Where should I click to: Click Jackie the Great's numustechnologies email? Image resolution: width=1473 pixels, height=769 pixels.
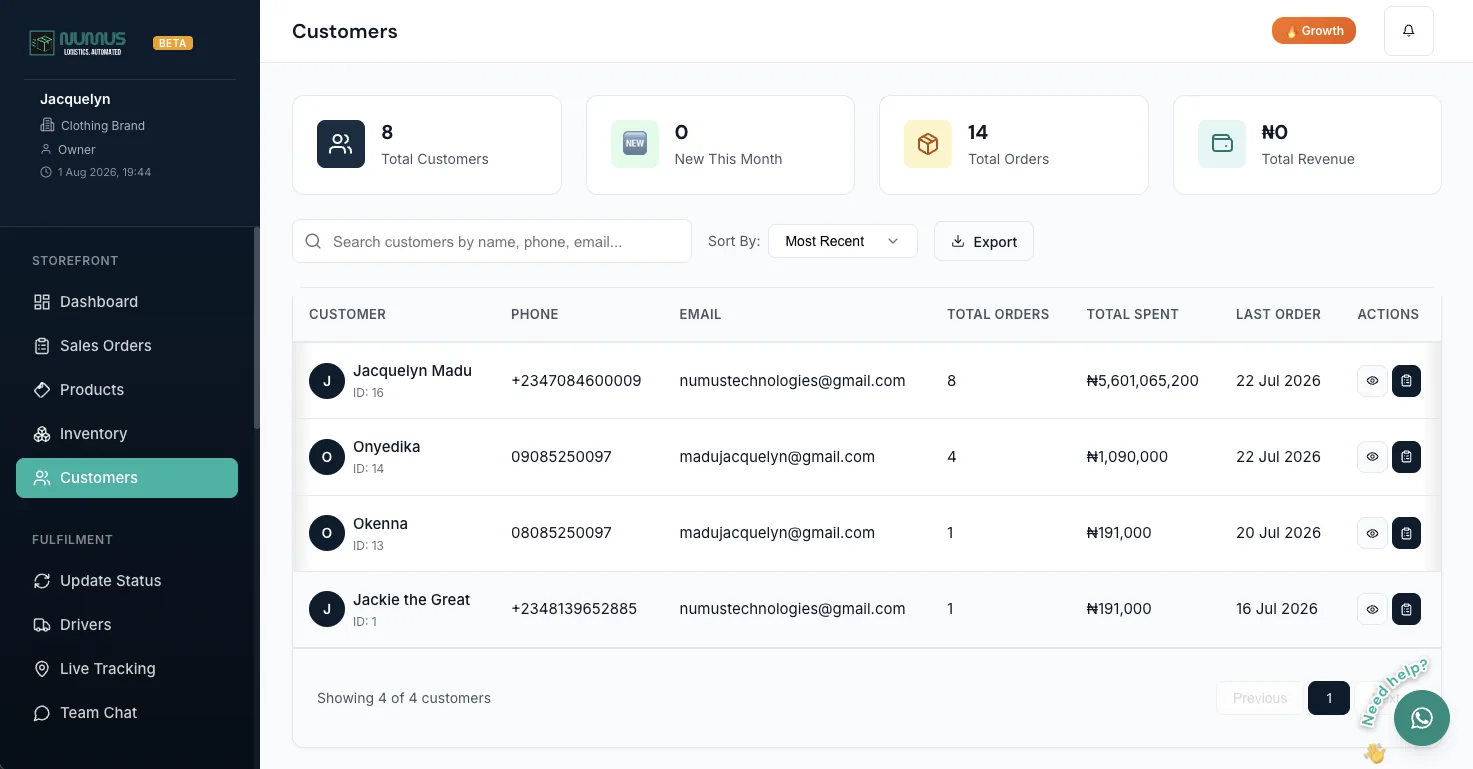click(792, 609)
